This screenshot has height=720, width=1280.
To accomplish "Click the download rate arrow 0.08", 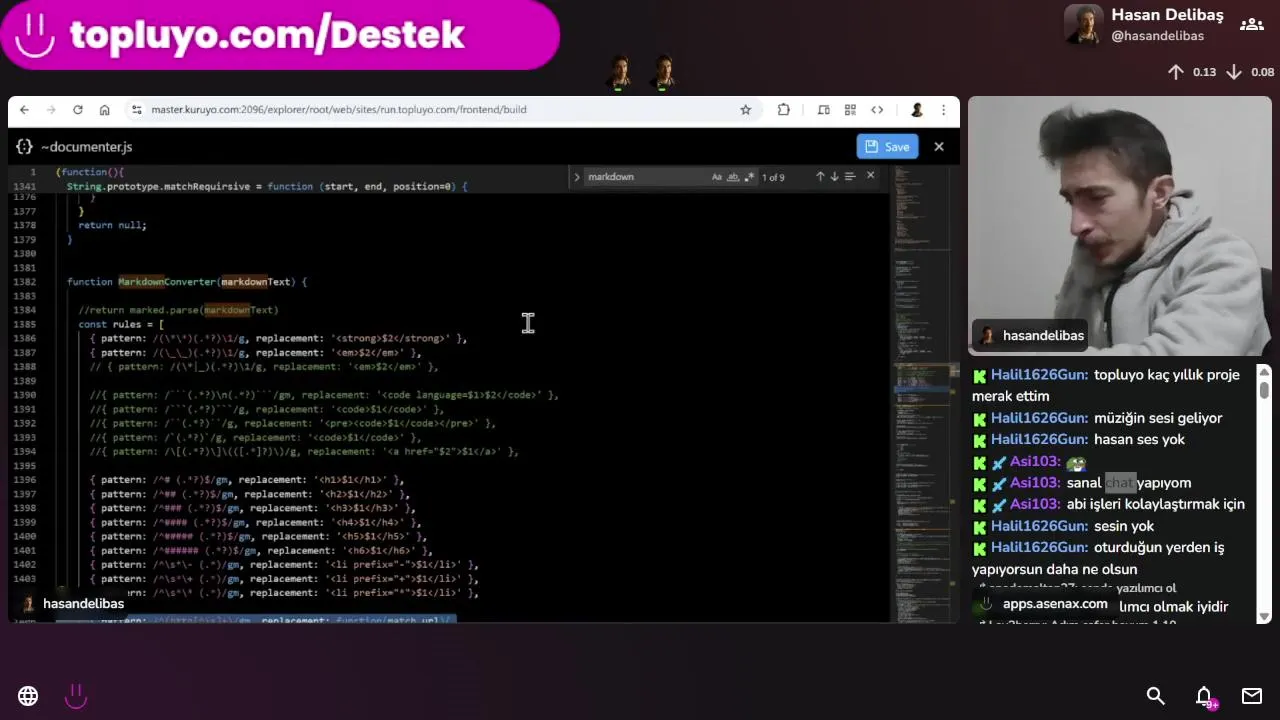I will [1234, 72].
